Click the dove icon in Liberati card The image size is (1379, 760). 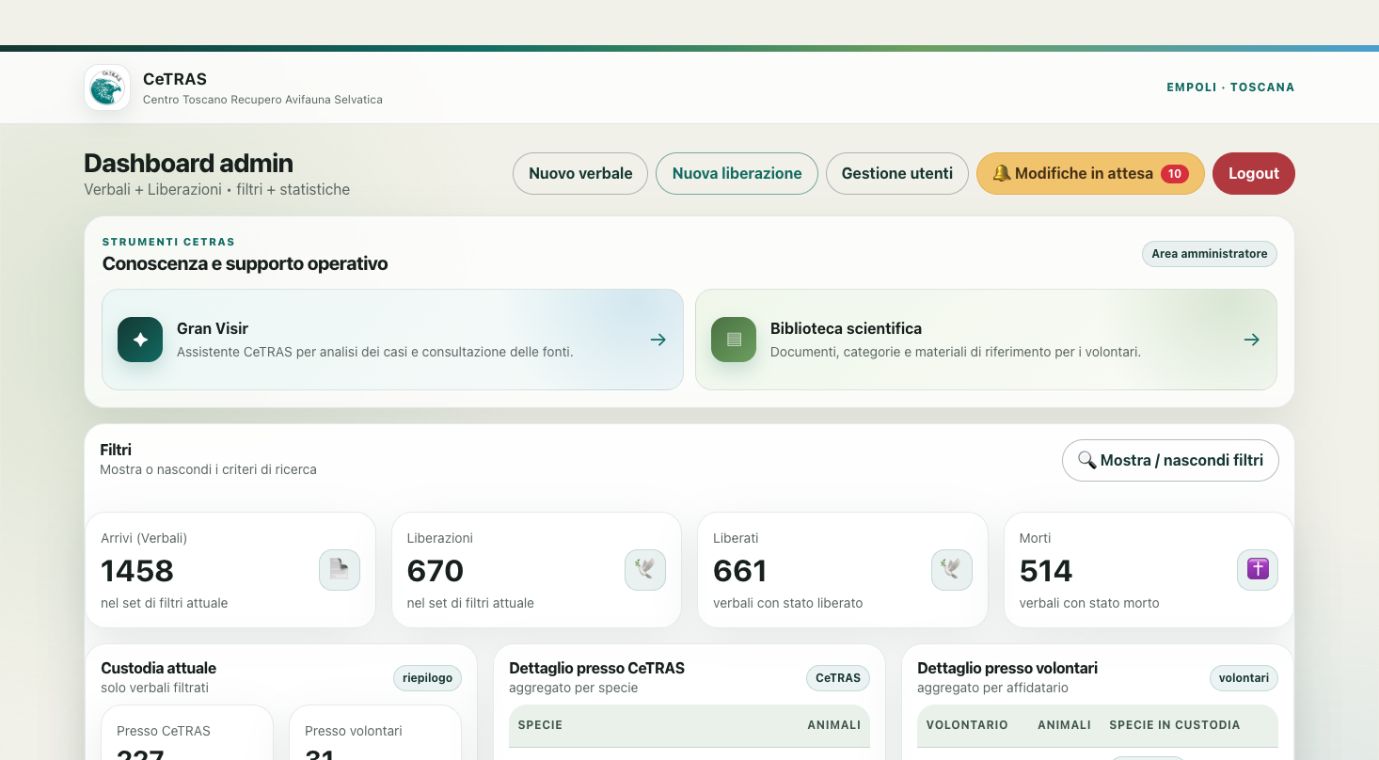point(952,570)
